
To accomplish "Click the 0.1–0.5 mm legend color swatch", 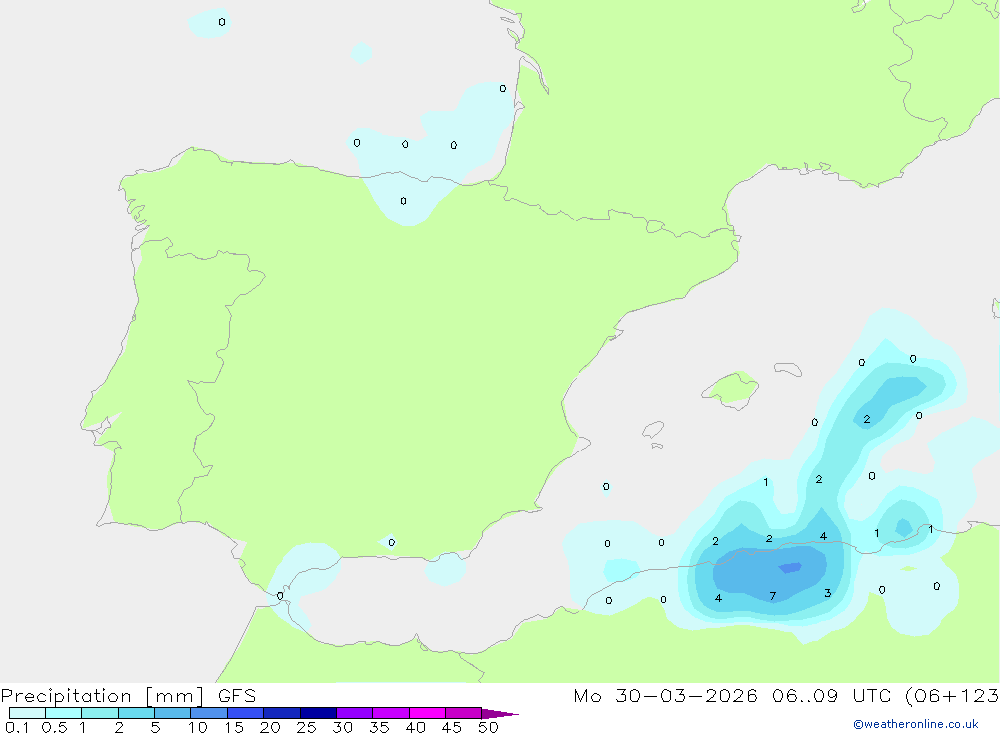I will [x=27, y=713].
